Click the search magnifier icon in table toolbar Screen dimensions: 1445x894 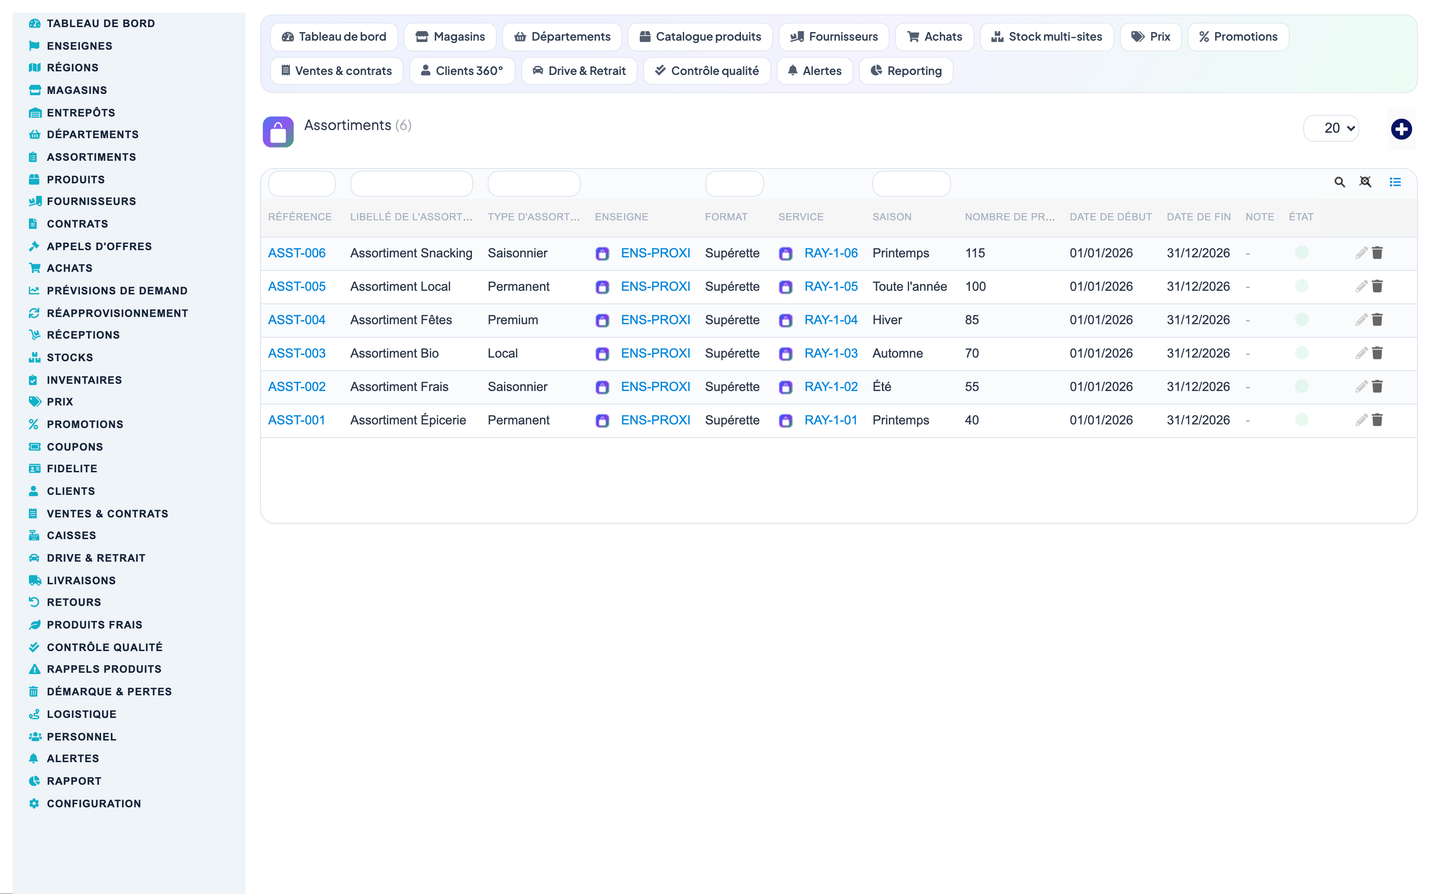(1339, 182)
